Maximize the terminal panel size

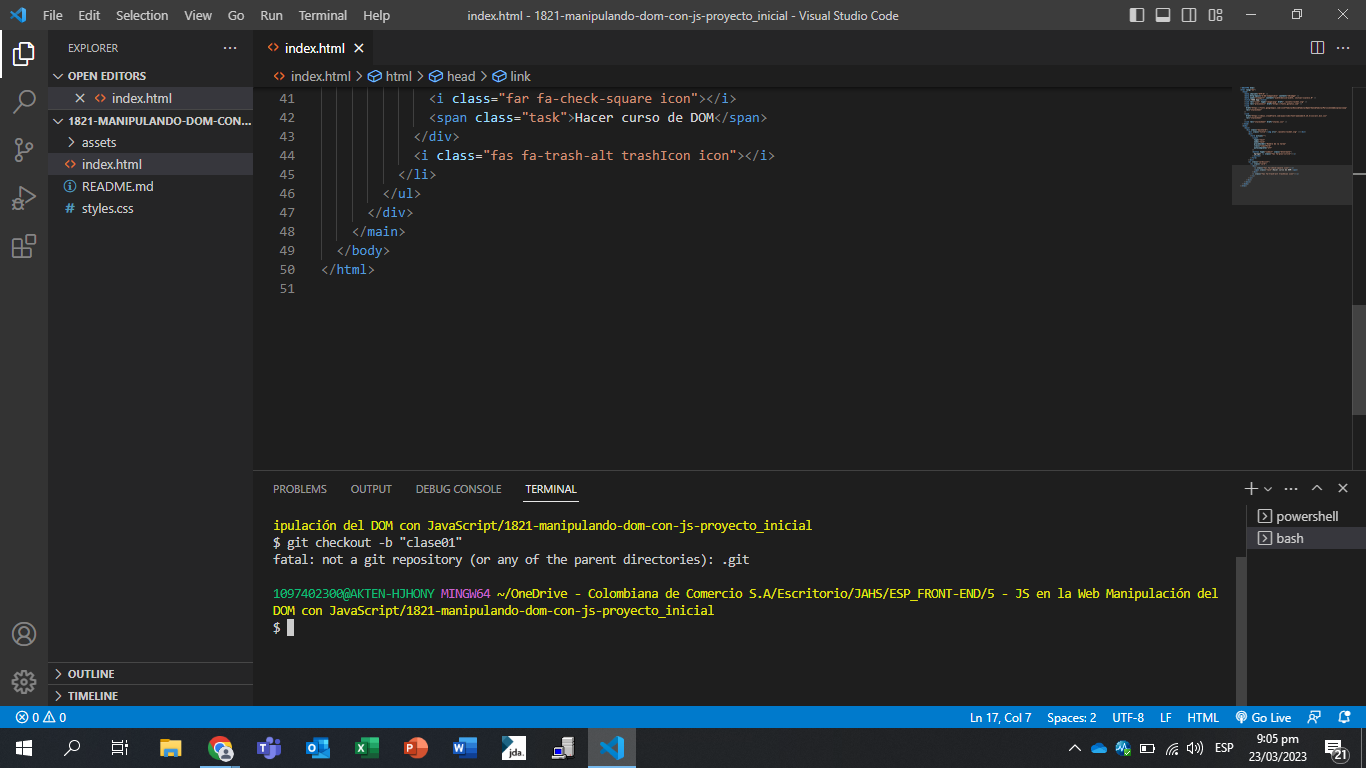tap(1317, 489)
